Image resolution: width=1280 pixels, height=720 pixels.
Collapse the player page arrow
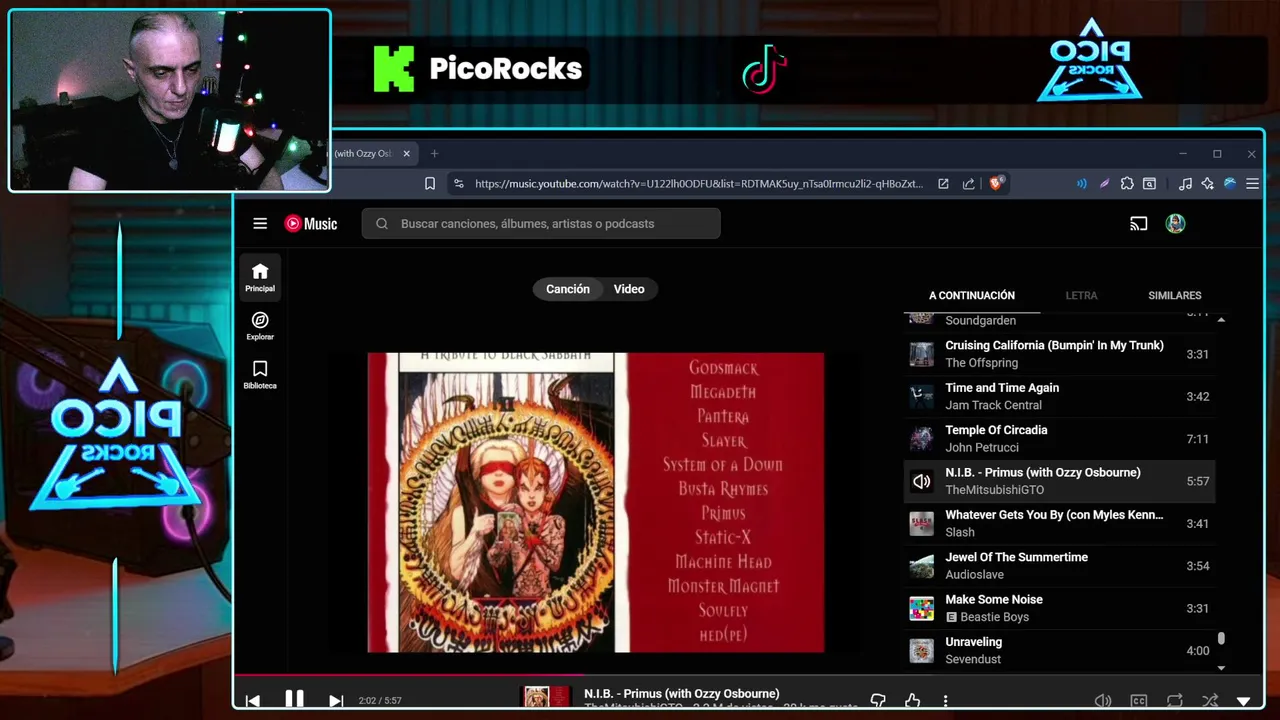[x=1244, y=701]
